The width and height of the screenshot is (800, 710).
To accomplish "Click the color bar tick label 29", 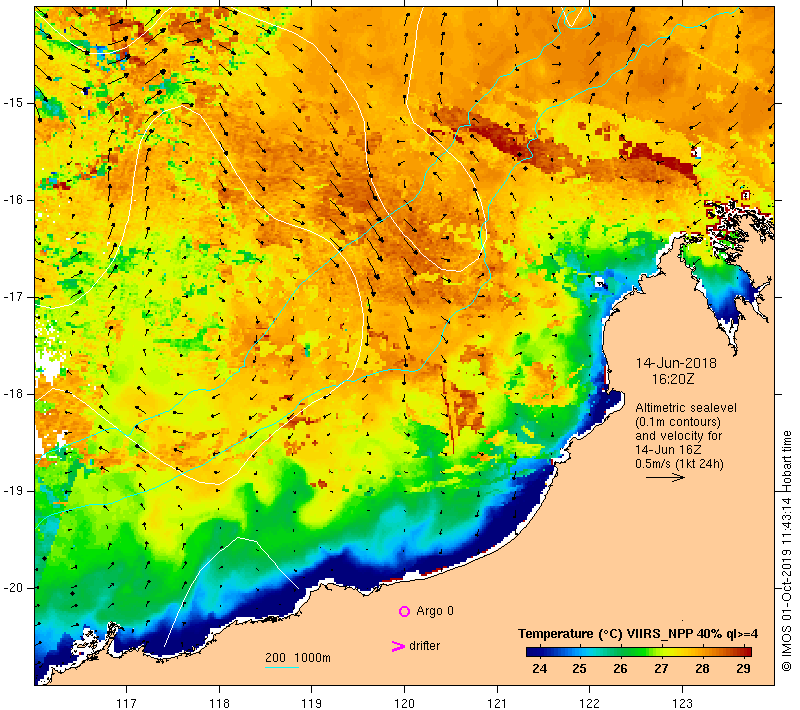I will tap(743, 669).
